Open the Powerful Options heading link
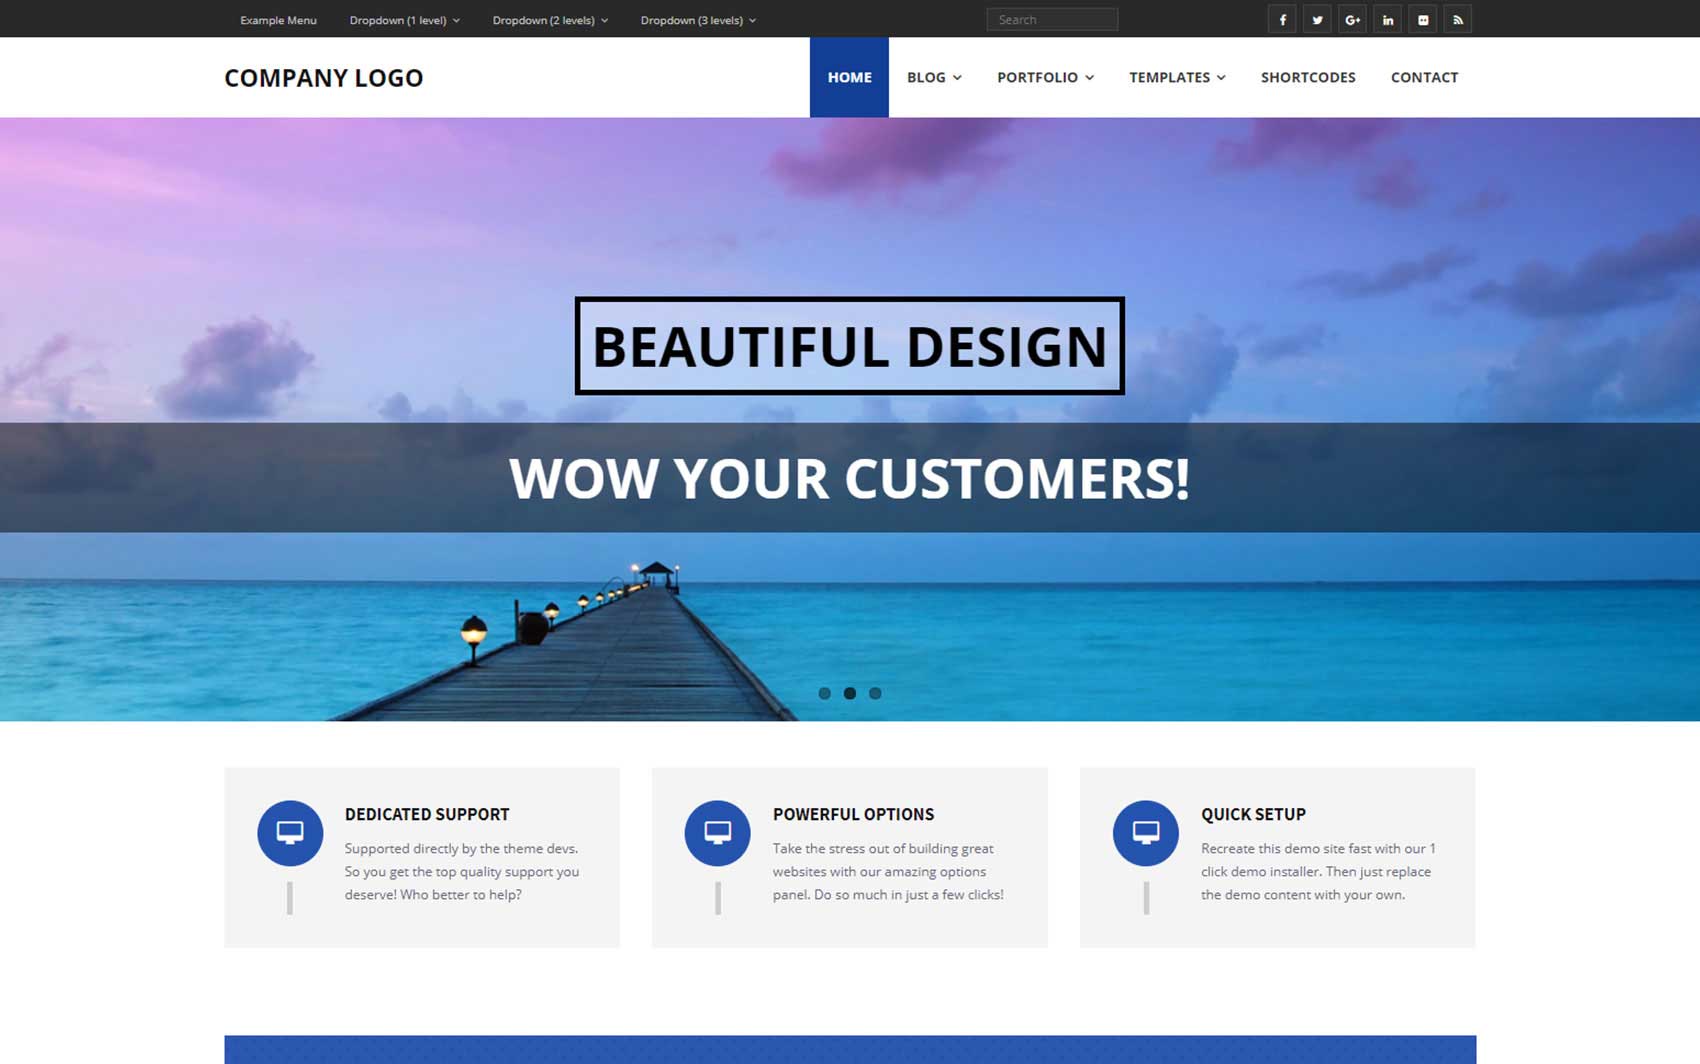The image size is (1700, 1064). 853,814
